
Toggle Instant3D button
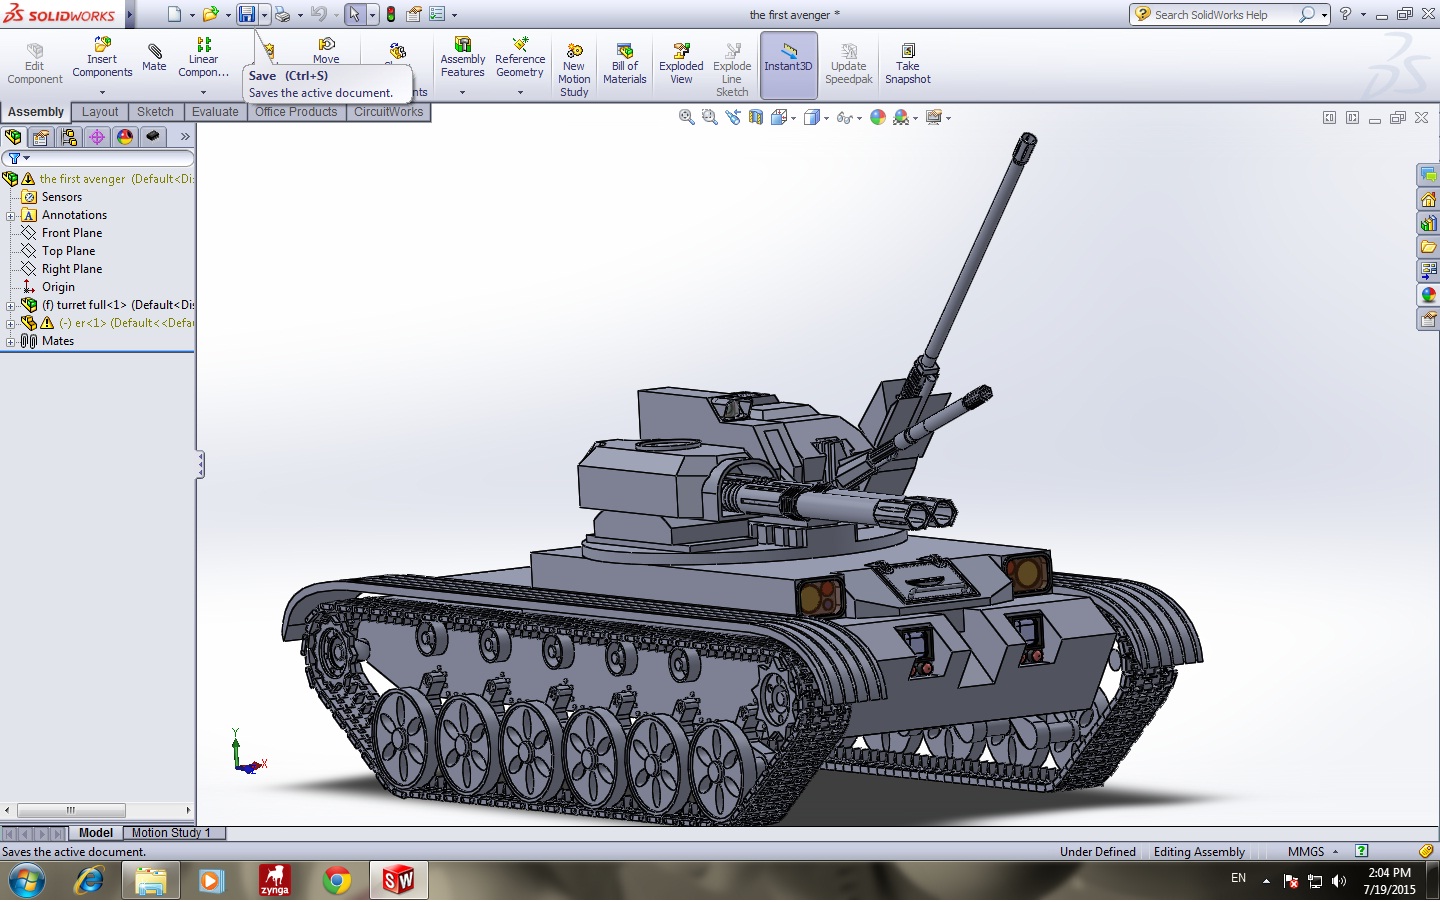tap(789, 65)
